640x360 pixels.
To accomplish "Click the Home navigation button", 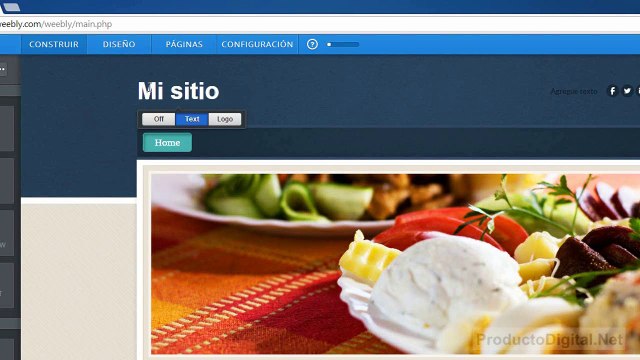I will [x=167, y=142].
